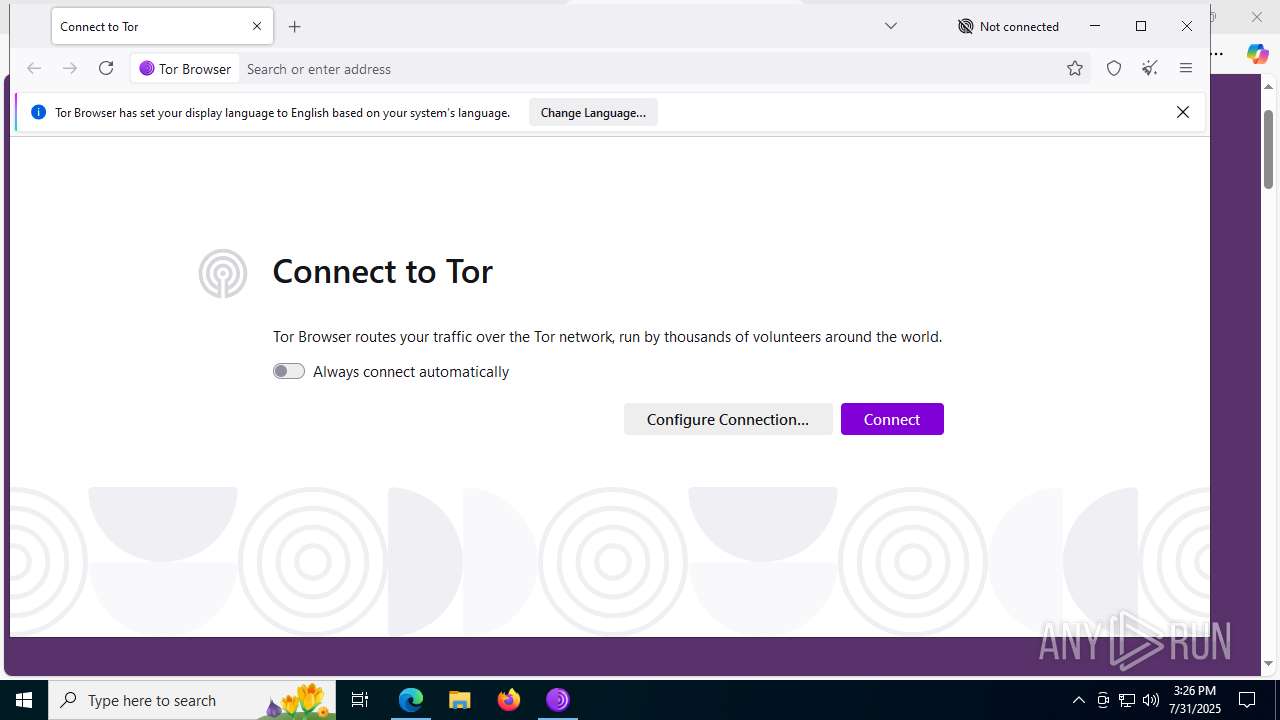Click the Tor Browser identity icon
Screen dimensions: 1280x720
click(x=185, y=69)
